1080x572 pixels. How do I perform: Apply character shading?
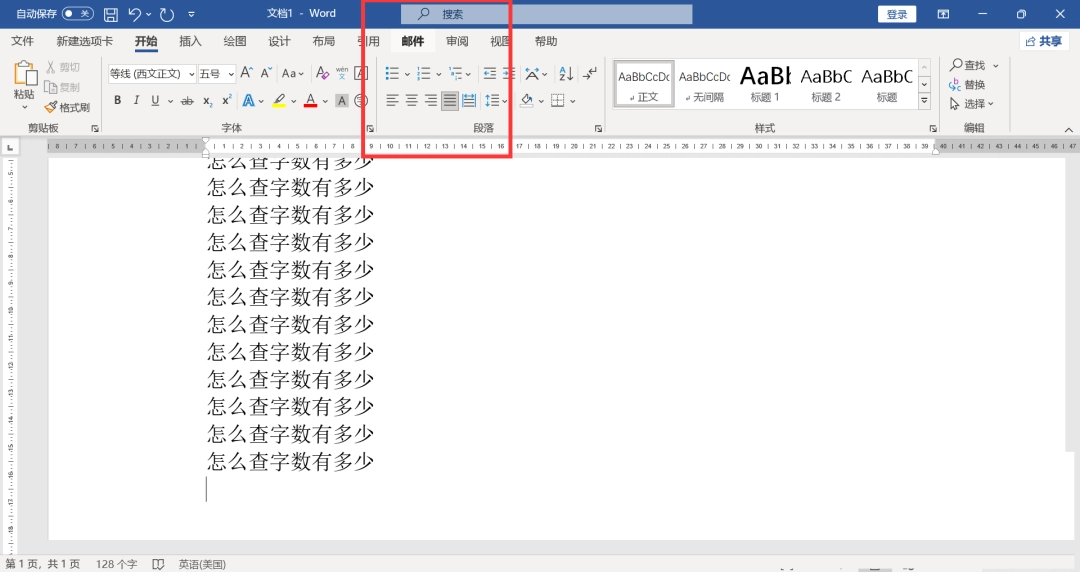[342, 101]
